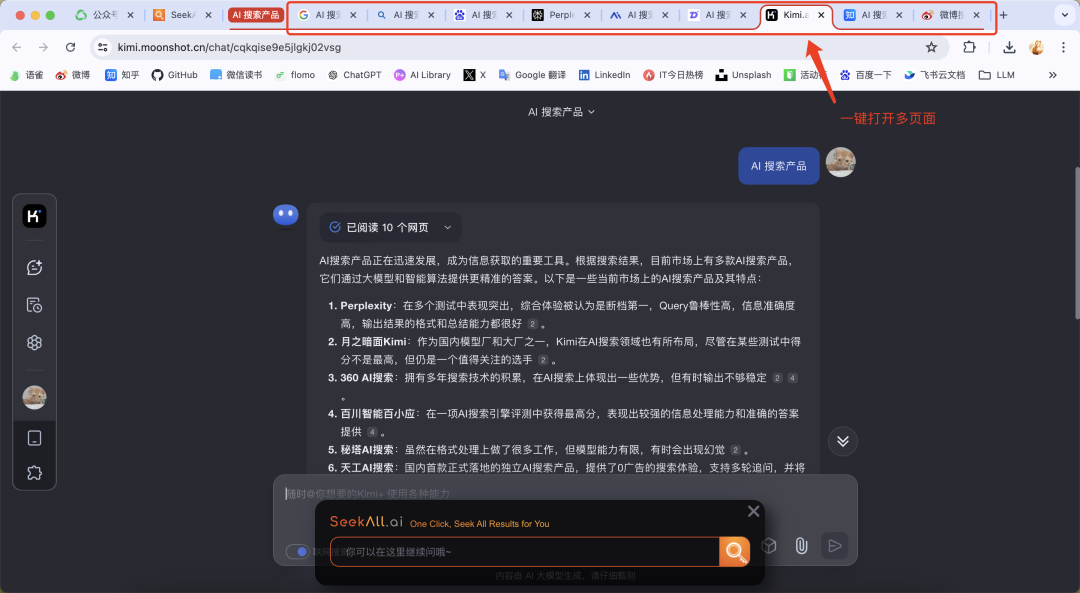Open the Unsplash bookmark
This screenshot has height=593, width=1080.
coord(744,75)
